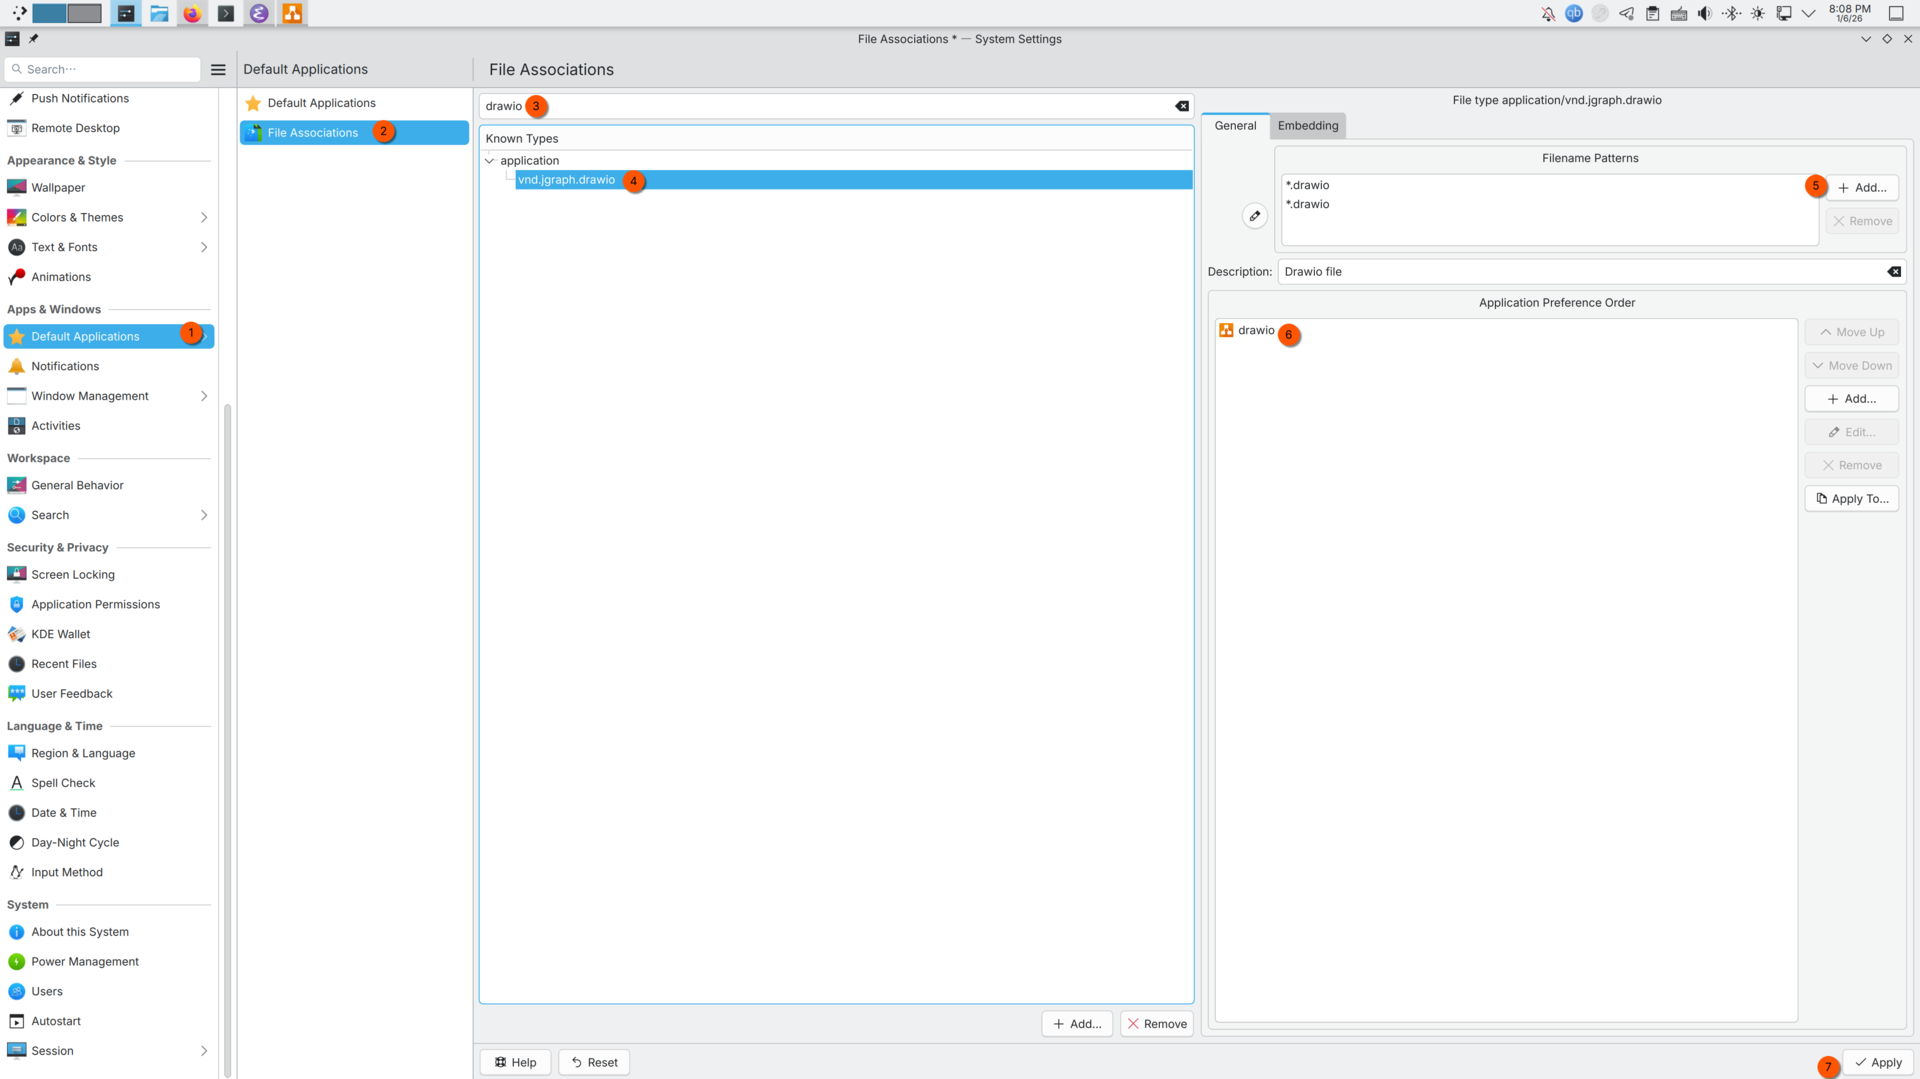Open the hamburger menu beside Search
This screenshot has height=1079, width=1920.
tap(218, 69)
